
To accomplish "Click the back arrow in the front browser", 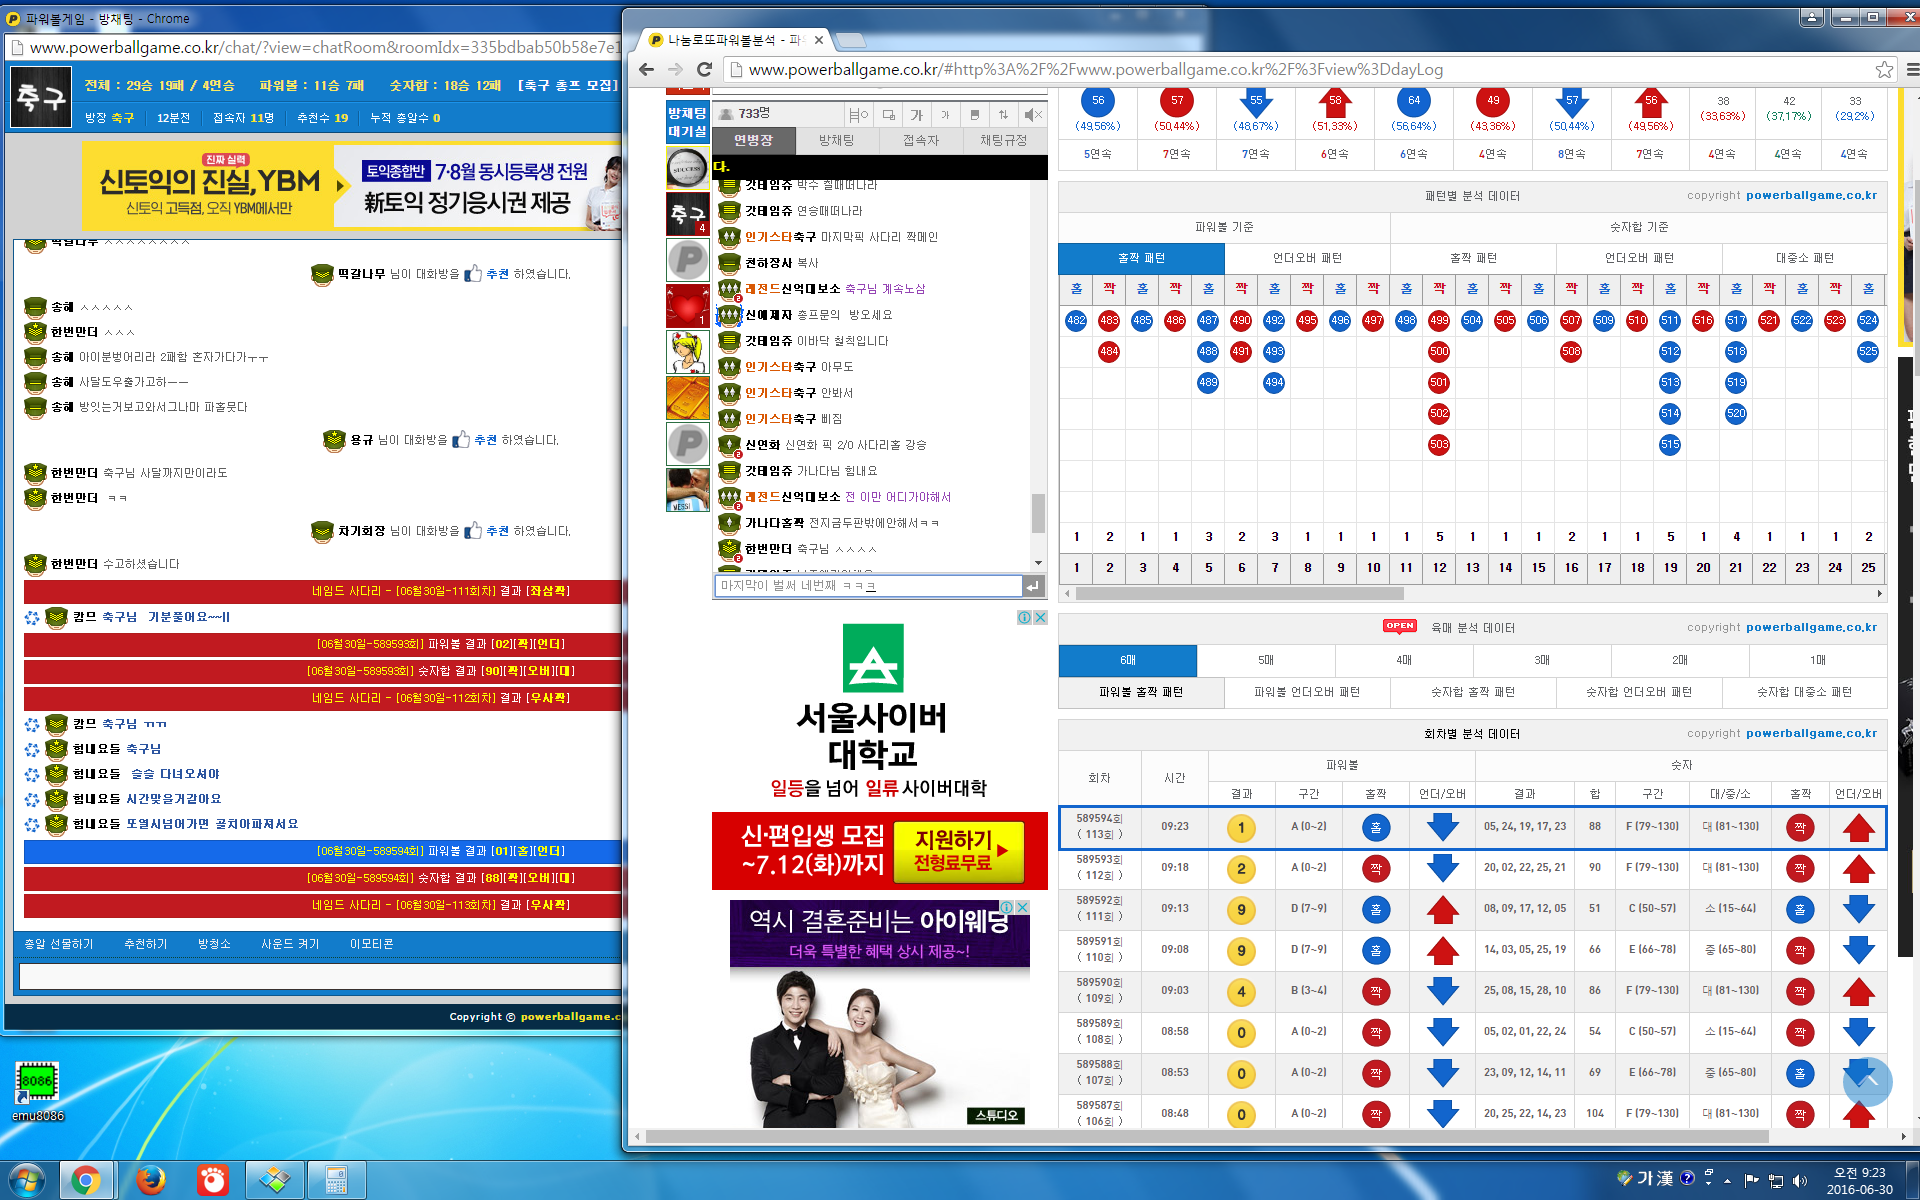I will point(646,69).
